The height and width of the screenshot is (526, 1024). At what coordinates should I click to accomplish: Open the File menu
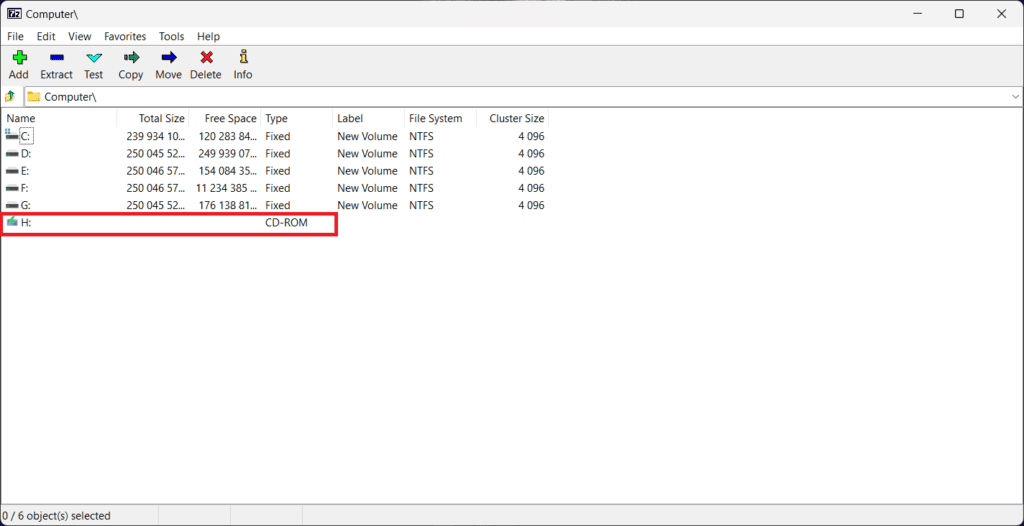click(15, 37)
